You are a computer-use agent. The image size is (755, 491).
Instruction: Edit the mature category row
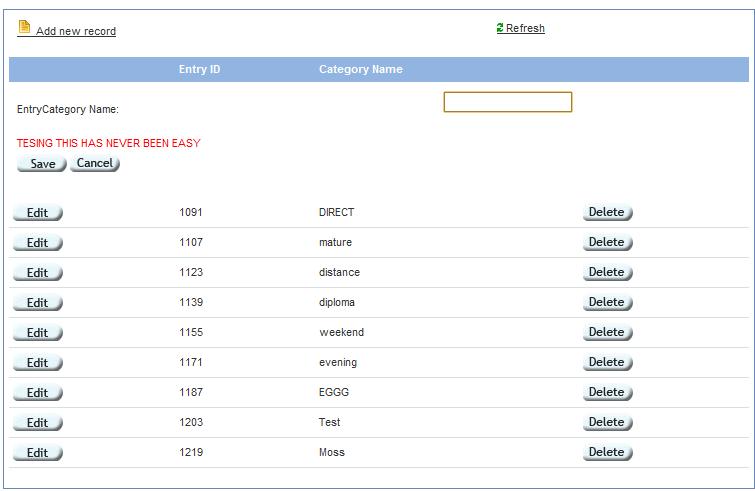click(x=38, y=243)
